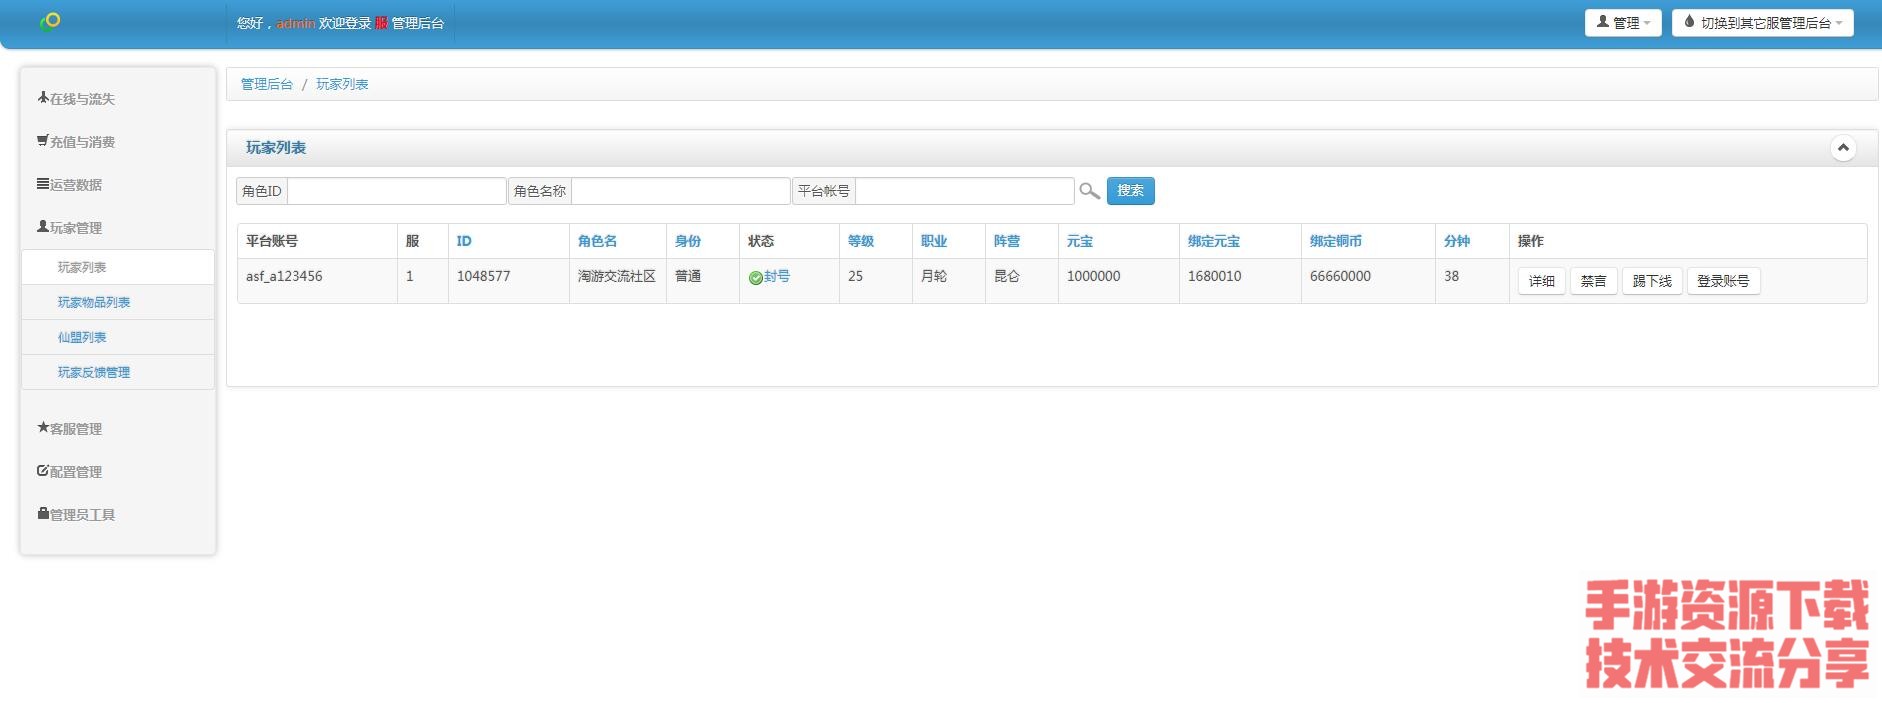The image size is (1882, 703).
Task: Open the 客服管理 sidebar menu
Action: point(70,429)
